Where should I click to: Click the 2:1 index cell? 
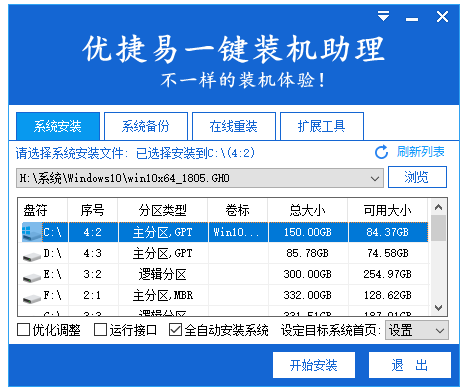tap(93, 295)
